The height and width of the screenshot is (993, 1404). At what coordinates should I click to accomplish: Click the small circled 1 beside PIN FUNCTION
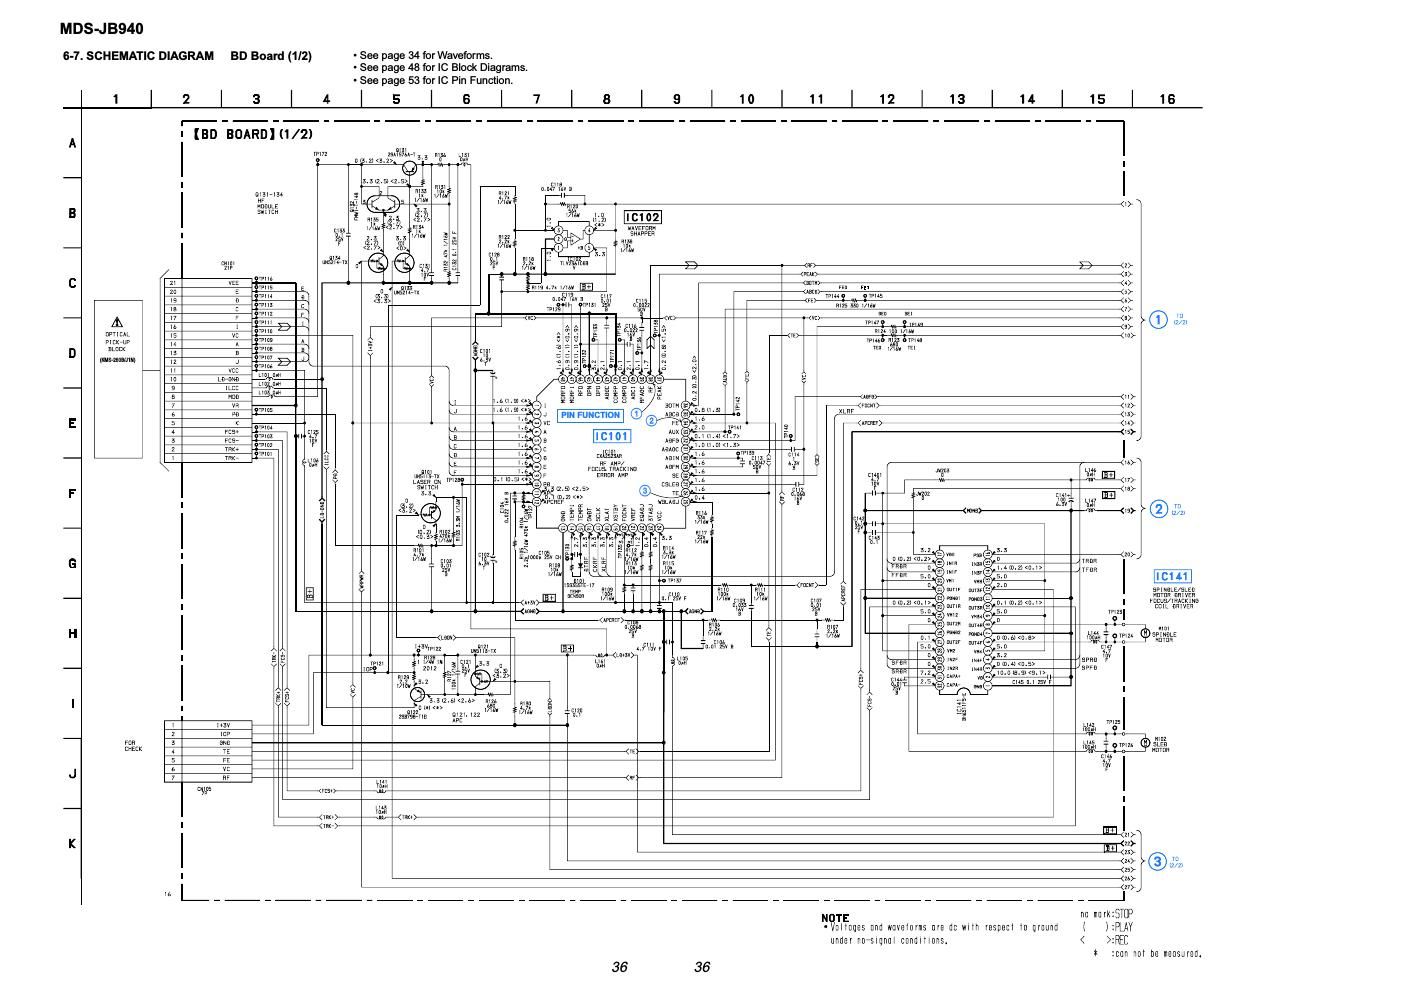pyautogui.click(x=636, y=414)
